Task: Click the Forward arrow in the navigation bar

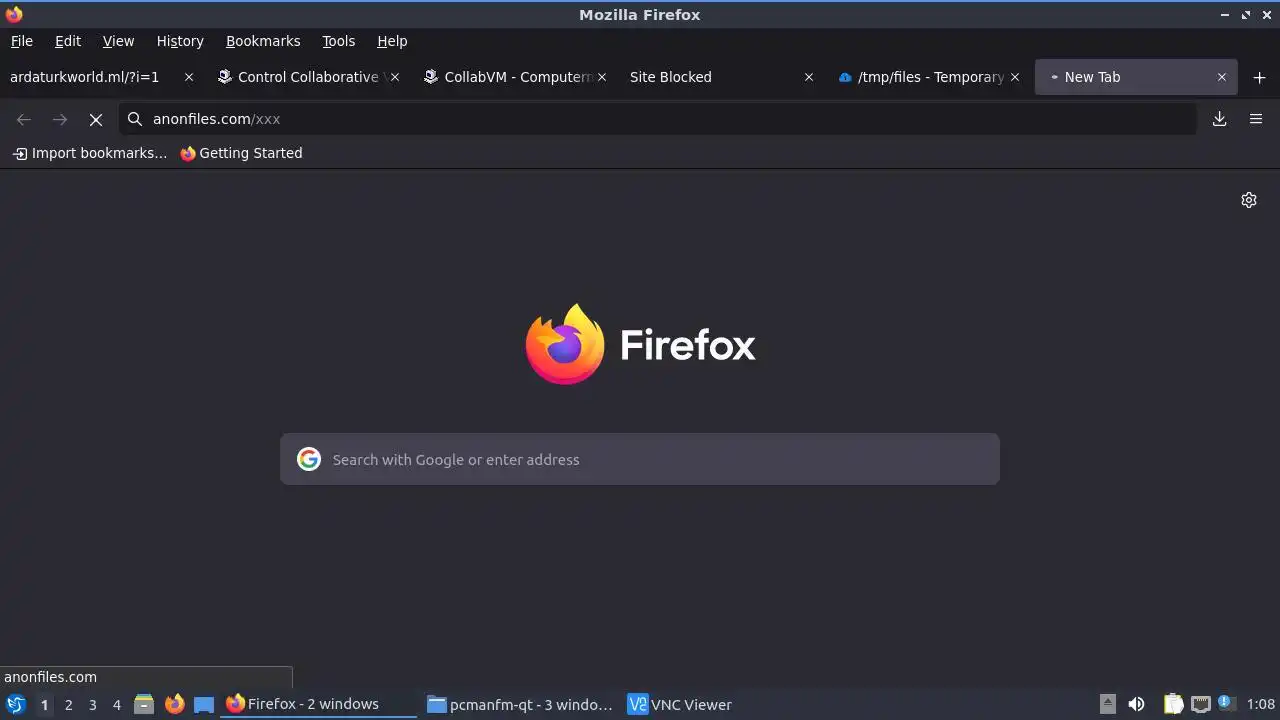Action: (60, 119)
